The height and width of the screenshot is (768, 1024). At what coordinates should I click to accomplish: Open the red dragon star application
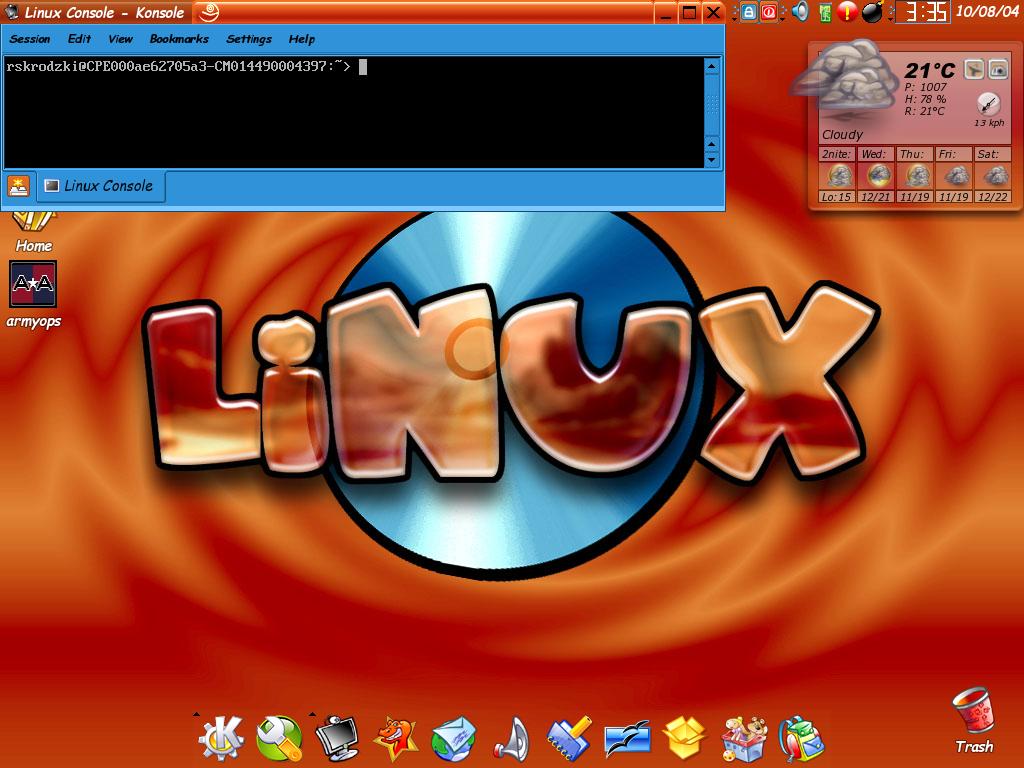click(395, 739)
